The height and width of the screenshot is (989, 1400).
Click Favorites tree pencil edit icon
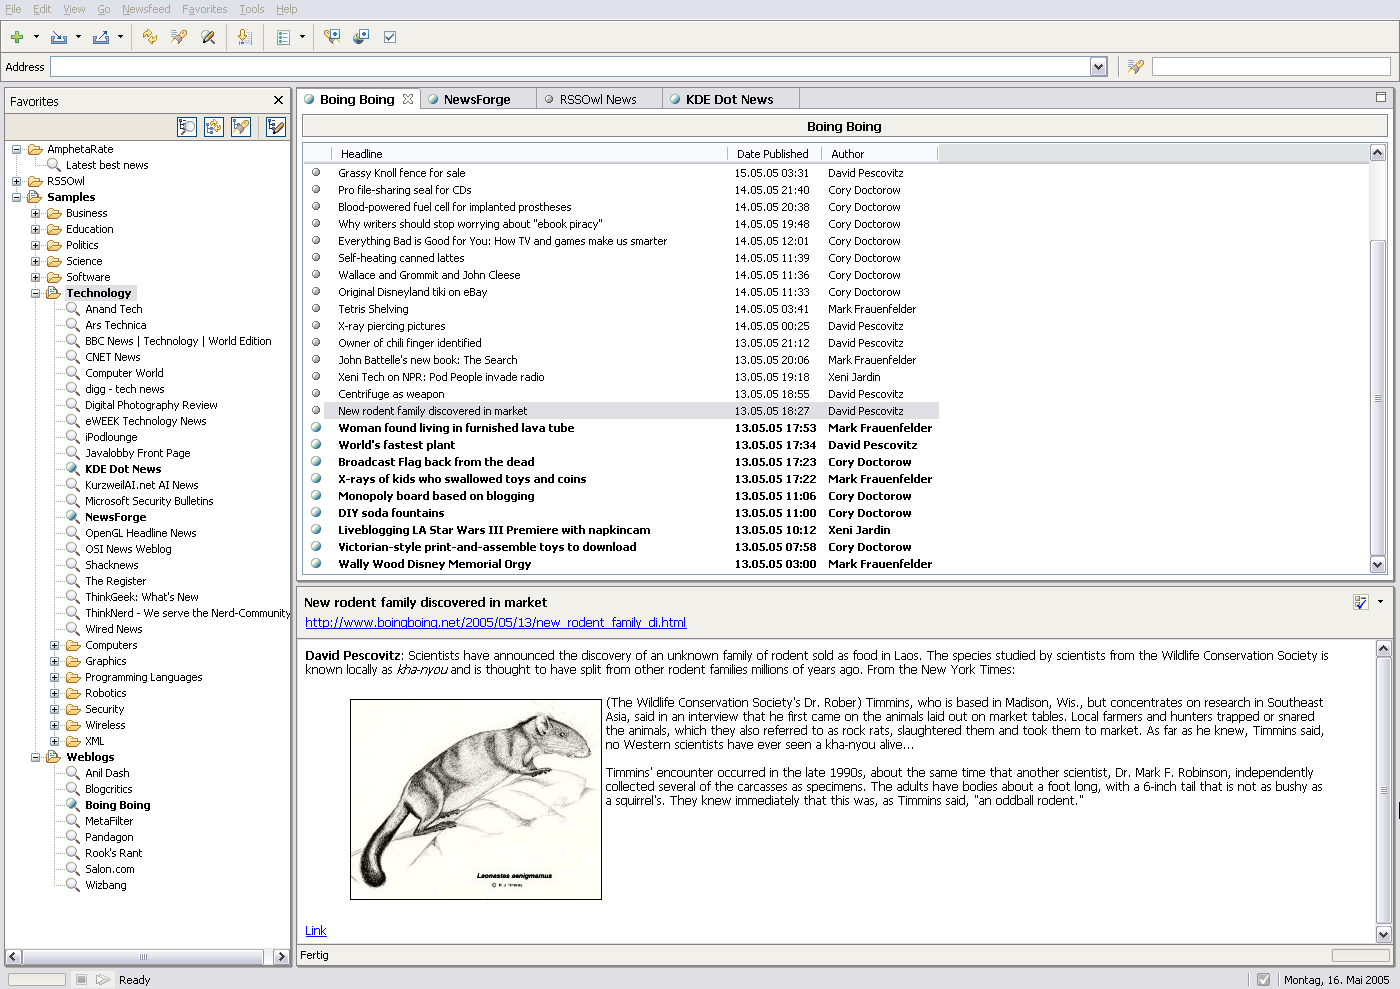click(x=276, y=127)
